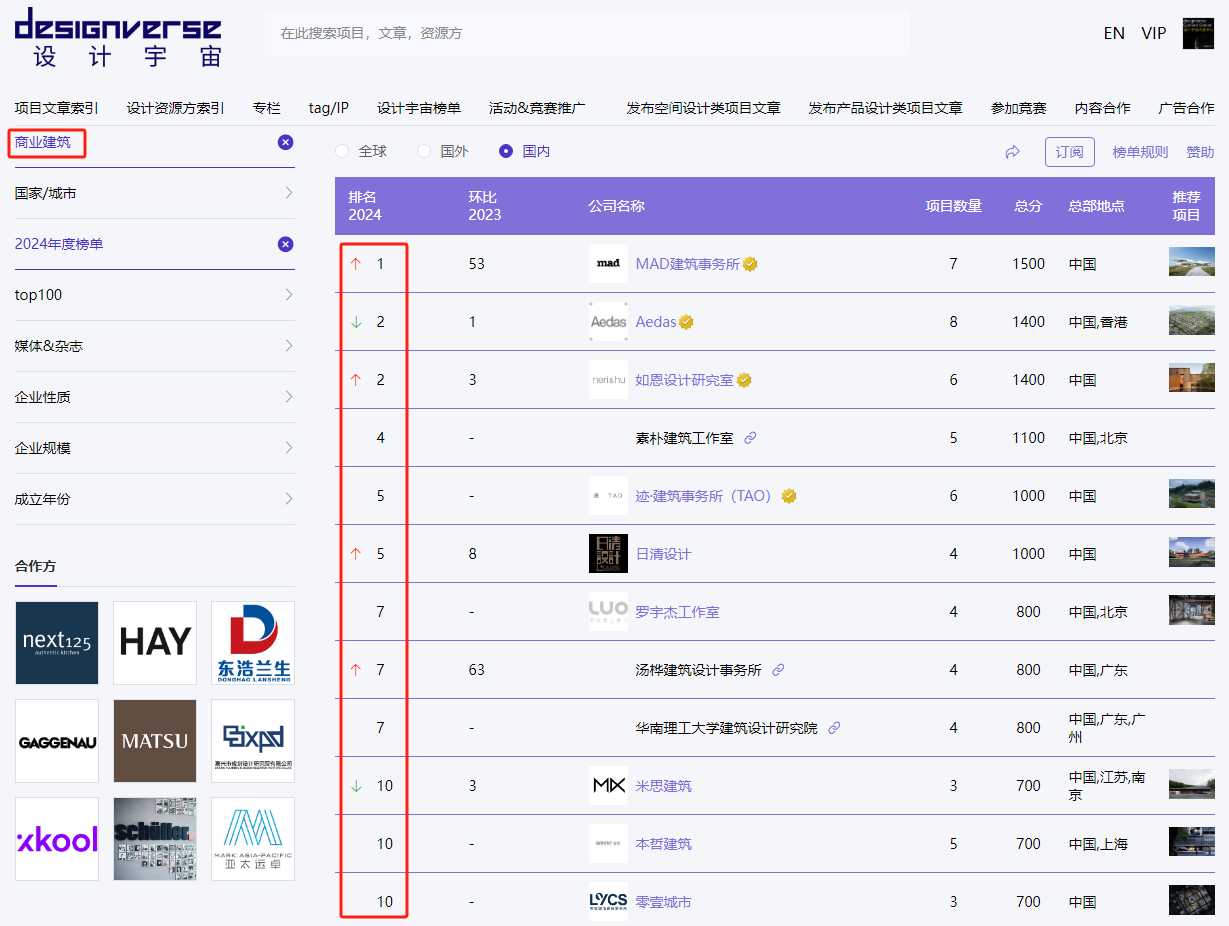Open the 发布空间设计类项目文章 link
This screenshot has width=1229, height=926.
click(x=703, y=108)
